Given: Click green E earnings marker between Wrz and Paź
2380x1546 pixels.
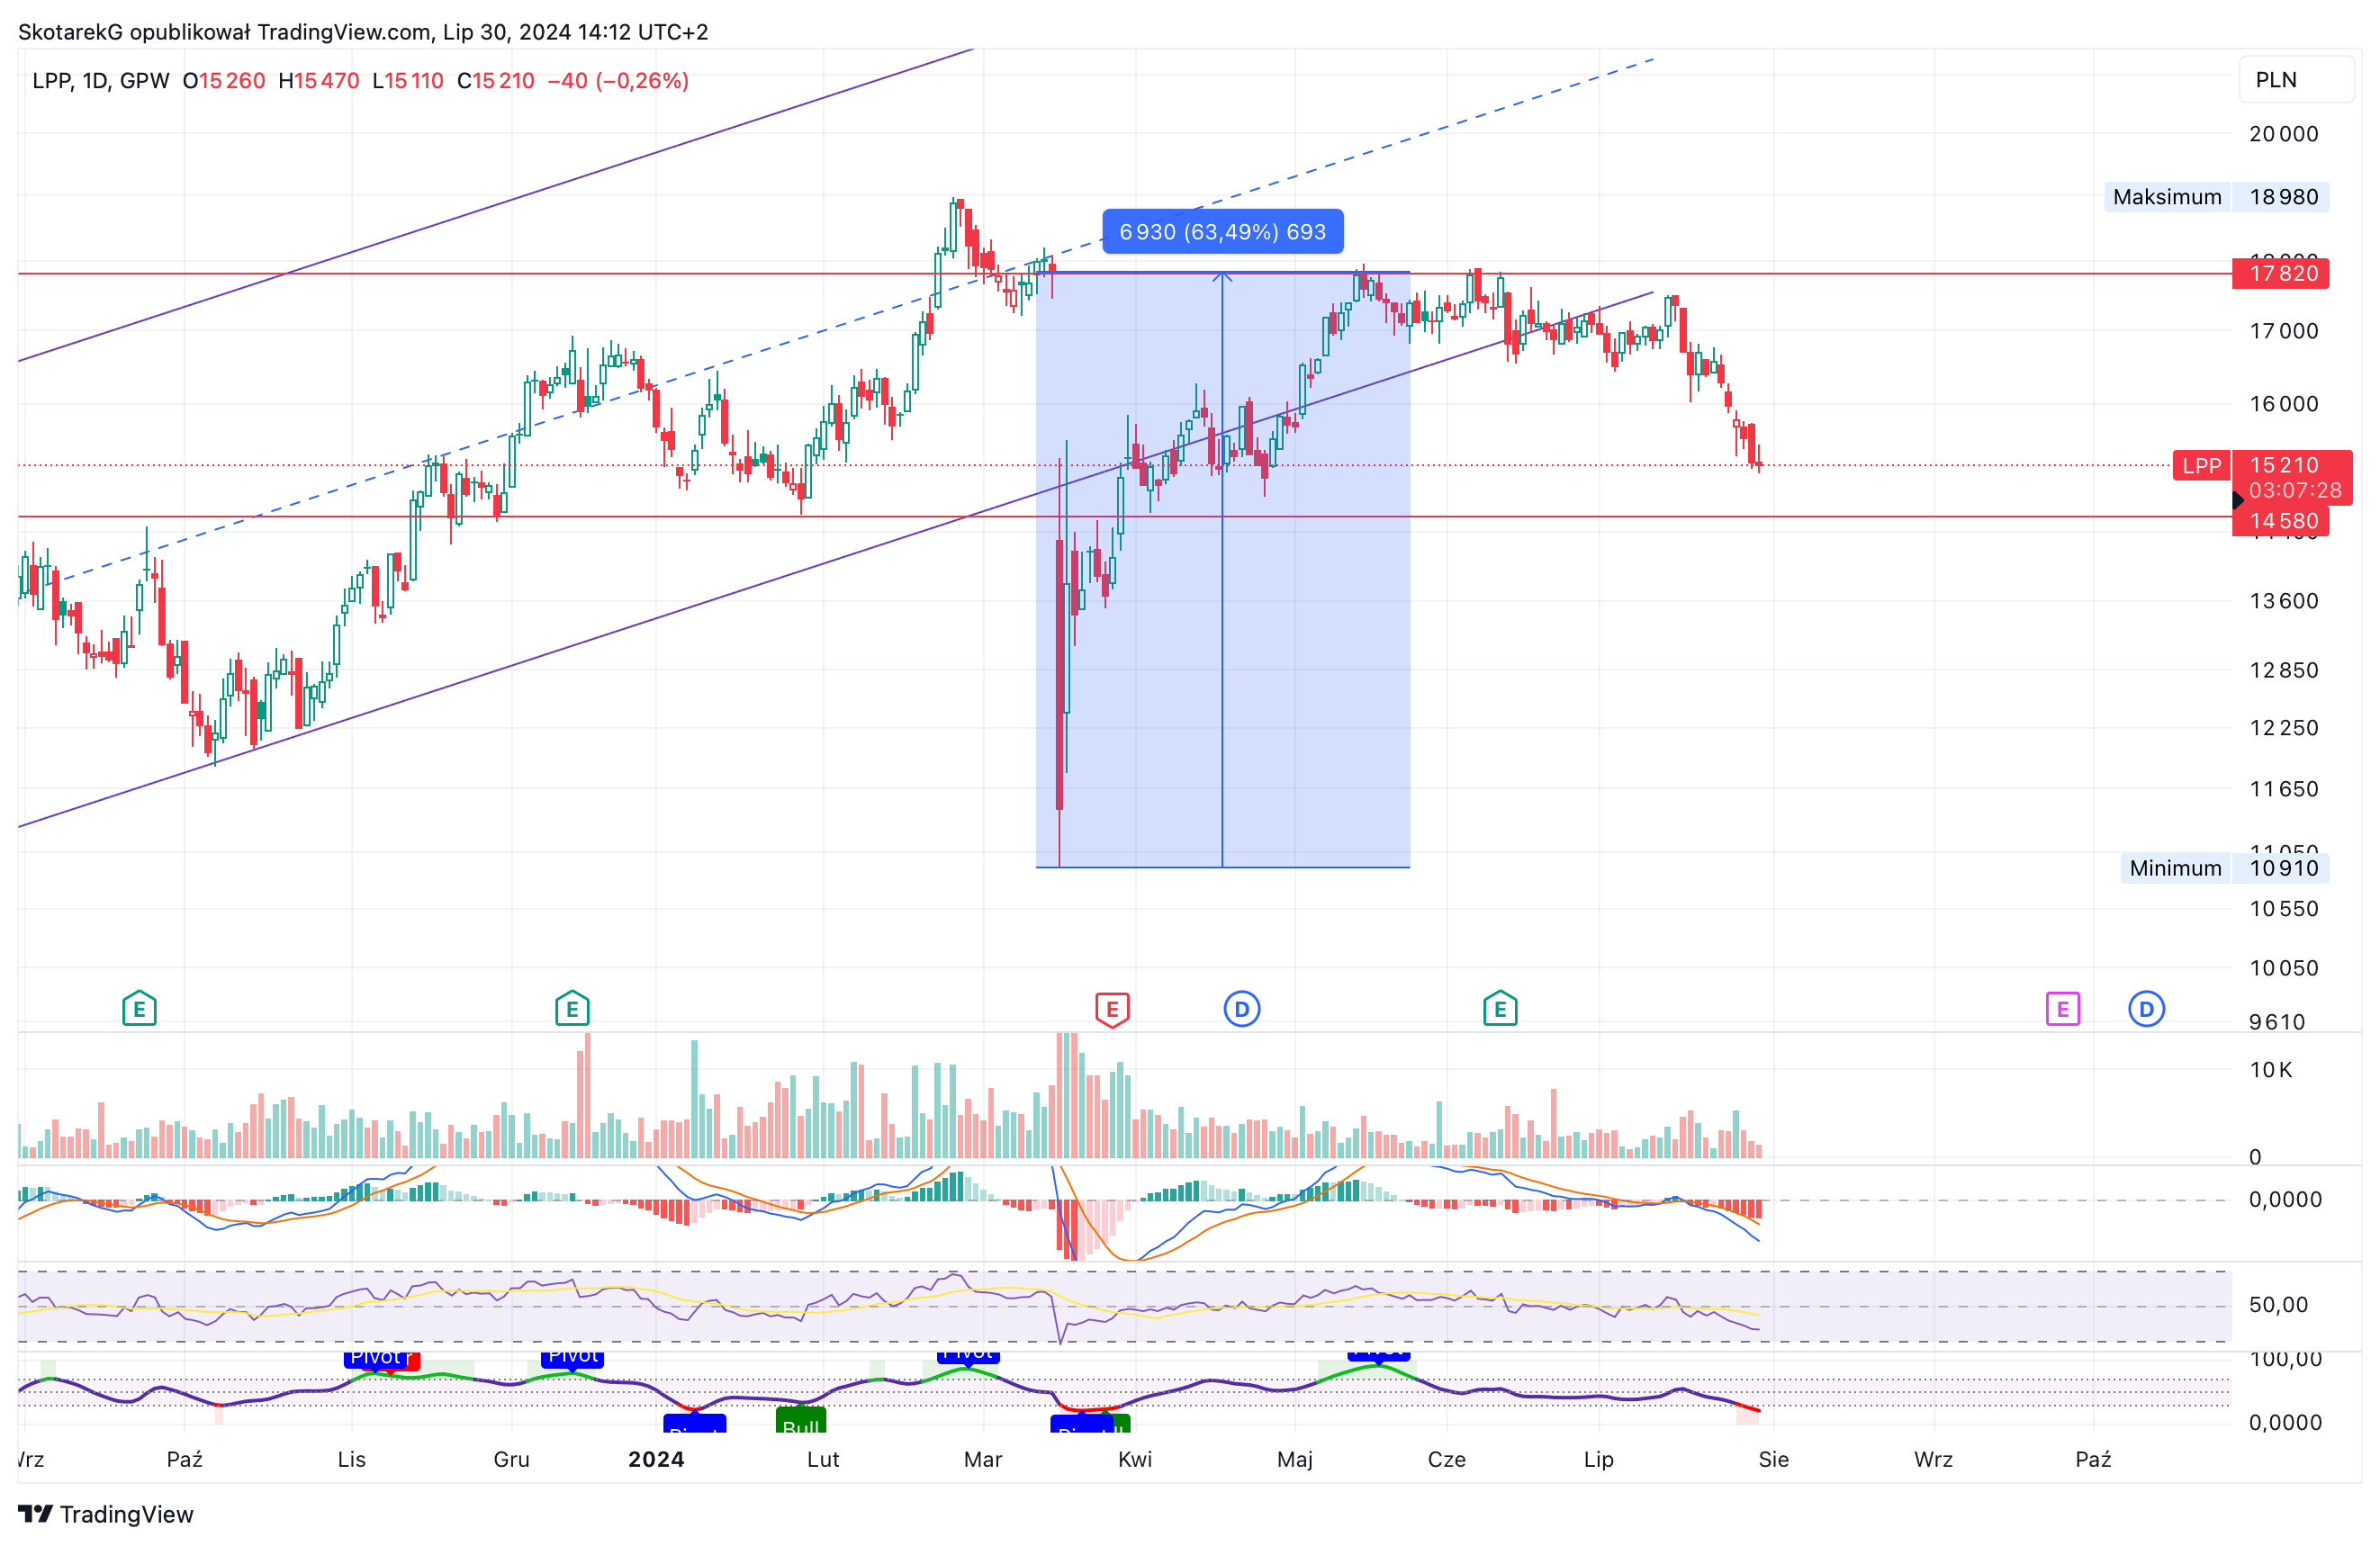Looking at the screenshot, I should point(139,1009).
